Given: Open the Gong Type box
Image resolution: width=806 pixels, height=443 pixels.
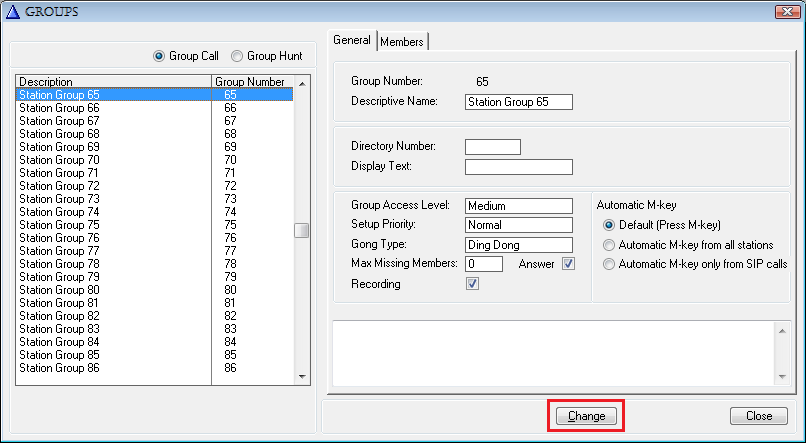Looking at the screenshot, I should (519, 245).
